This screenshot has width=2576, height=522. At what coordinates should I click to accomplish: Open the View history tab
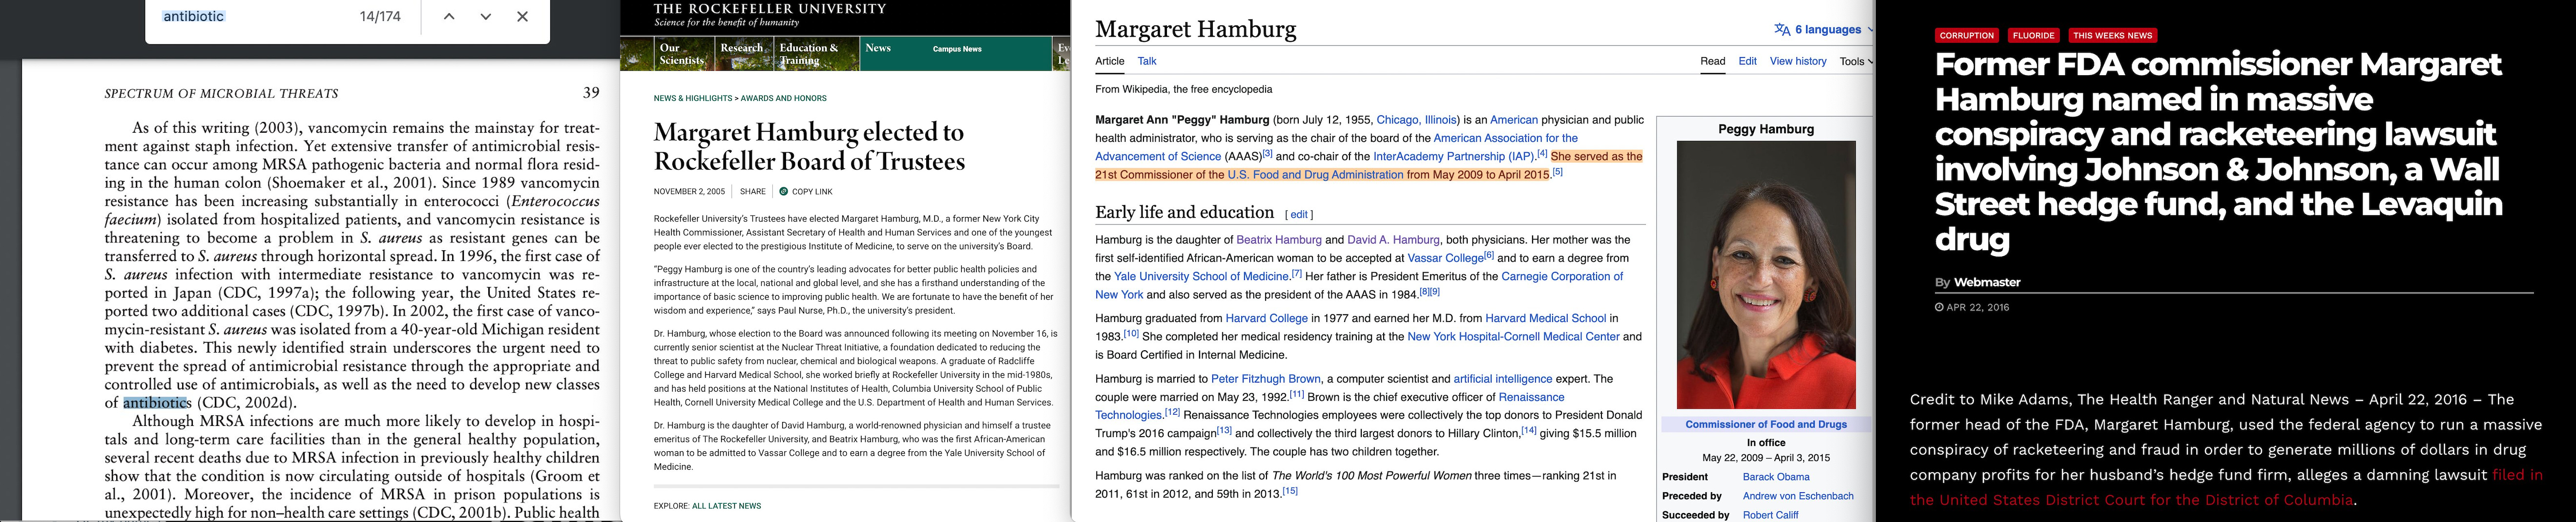(1798, 61)
